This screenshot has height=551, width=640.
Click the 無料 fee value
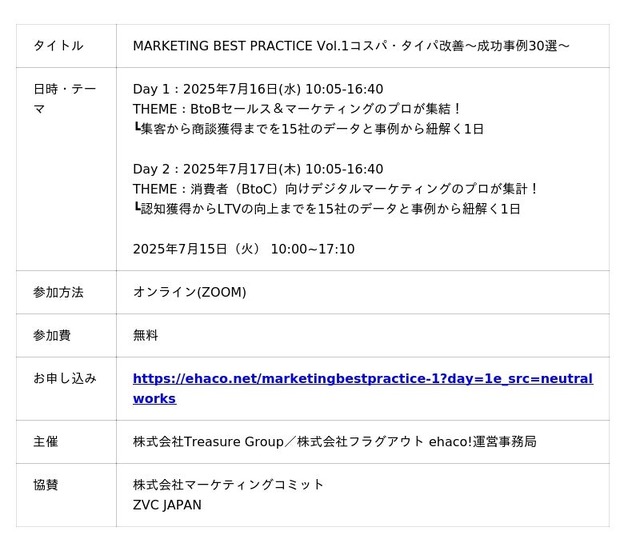[x=146, y=335]
